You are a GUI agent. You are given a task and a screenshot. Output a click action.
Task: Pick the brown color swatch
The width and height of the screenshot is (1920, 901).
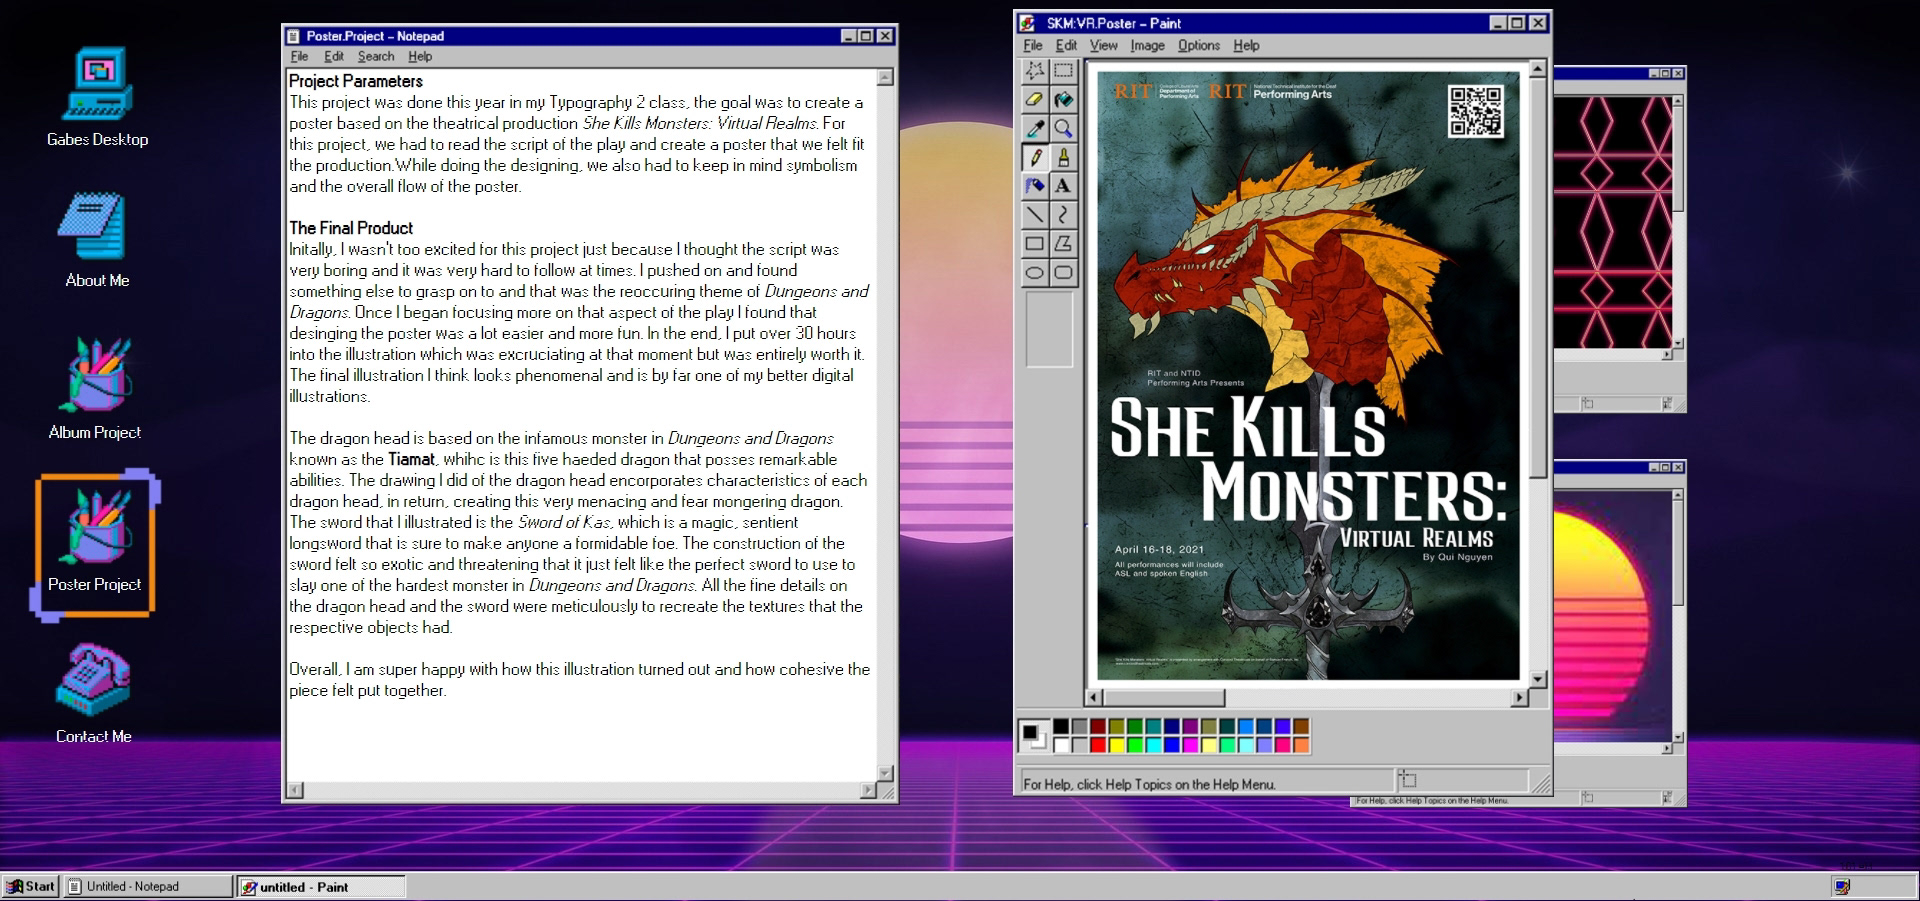click(1301, 726)
